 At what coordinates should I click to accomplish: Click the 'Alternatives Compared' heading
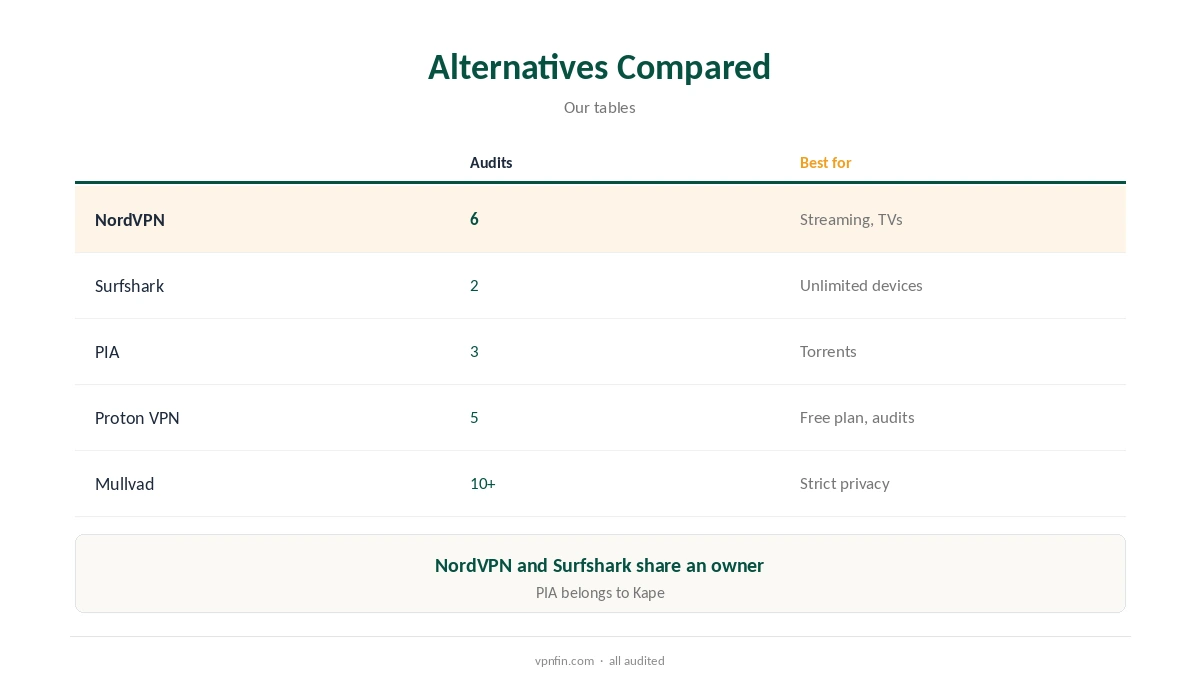point(599,67)
